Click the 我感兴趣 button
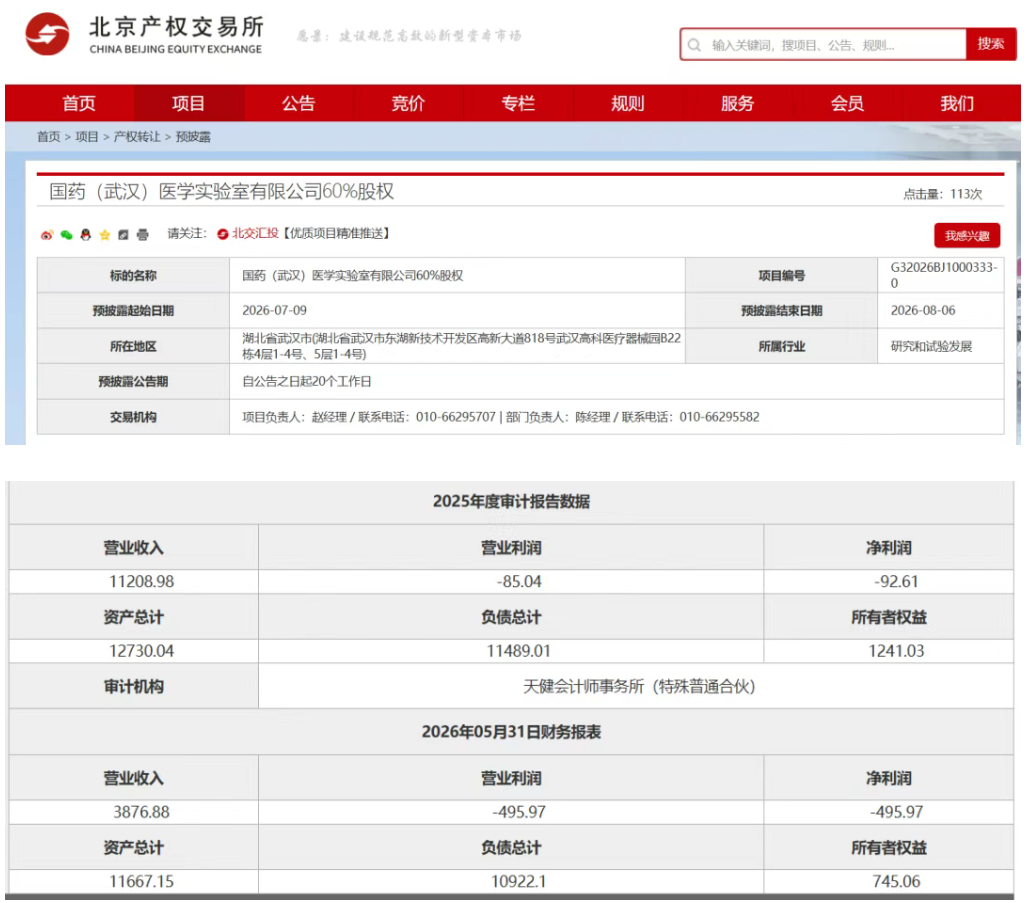The height and width of the screenshot is (903, 1032). 967,236
